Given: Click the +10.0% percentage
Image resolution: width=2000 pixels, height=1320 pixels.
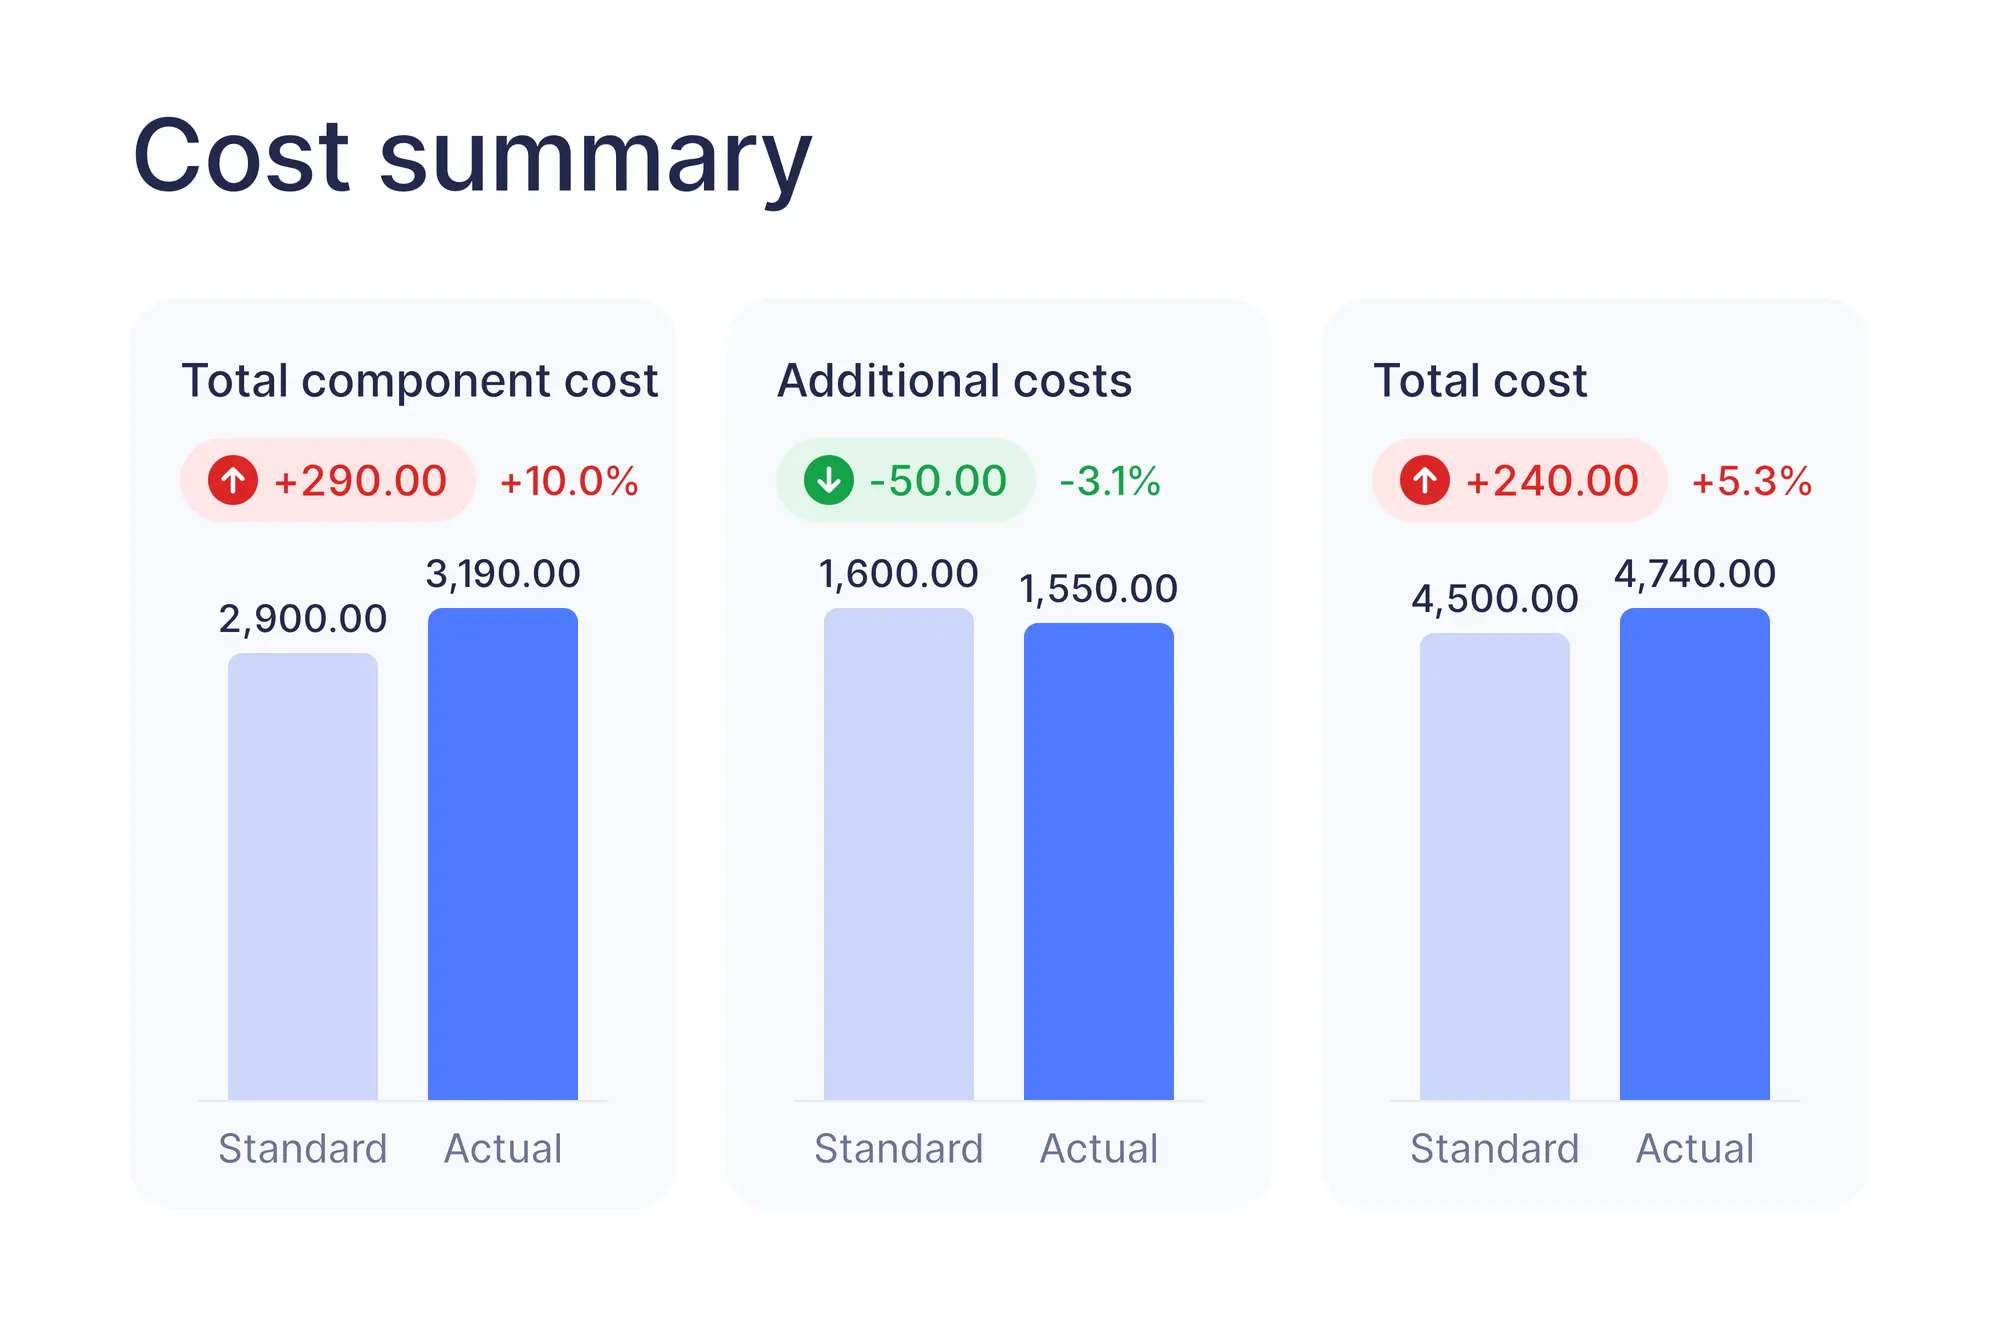Looking at the screenshot, I should pyautogui.click(x=569, y=481).
